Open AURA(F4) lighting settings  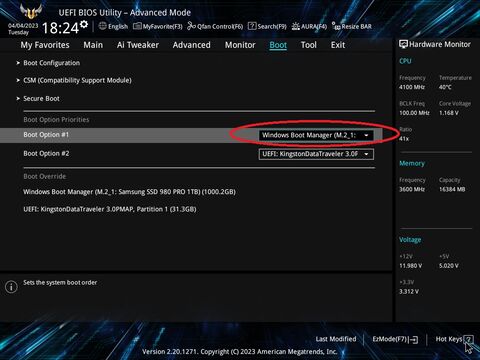[x=309, y=26]
